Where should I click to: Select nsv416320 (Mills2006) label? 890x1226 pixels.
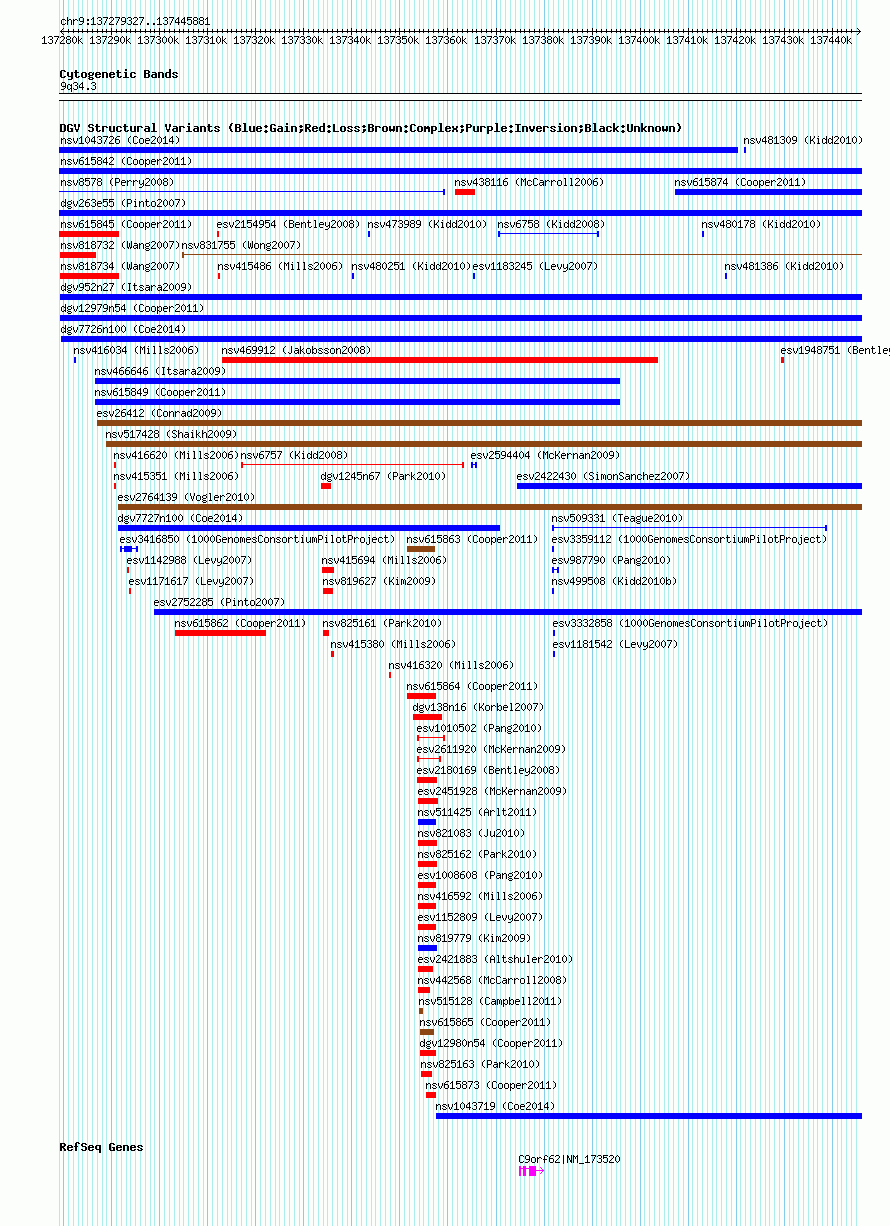tap(451, 665)
